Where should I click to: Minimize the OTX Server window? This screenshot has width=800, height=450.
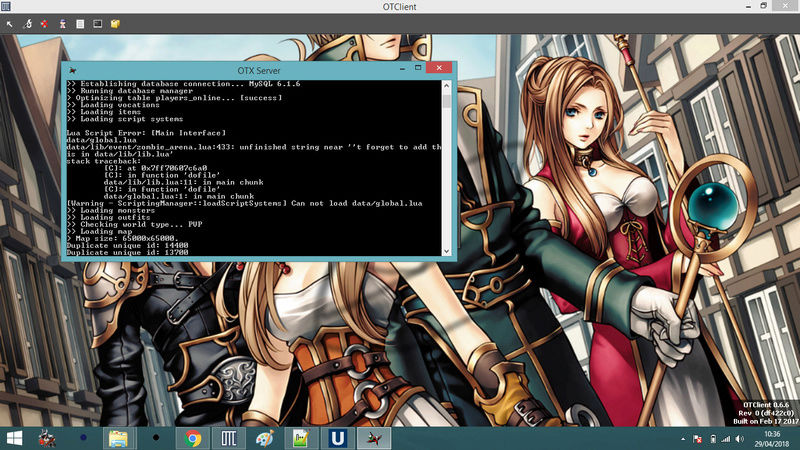click(403, 68)
